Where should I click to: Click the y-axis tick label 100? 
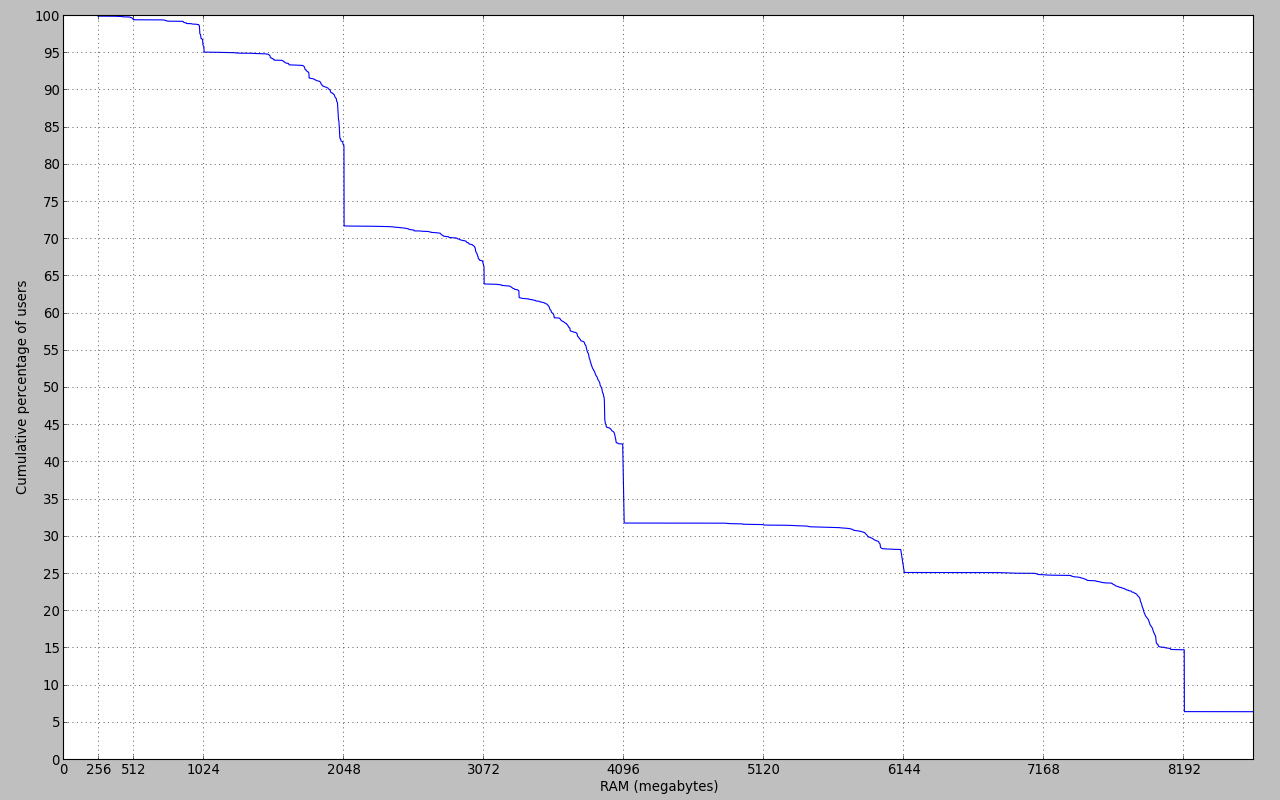[45, 16]
